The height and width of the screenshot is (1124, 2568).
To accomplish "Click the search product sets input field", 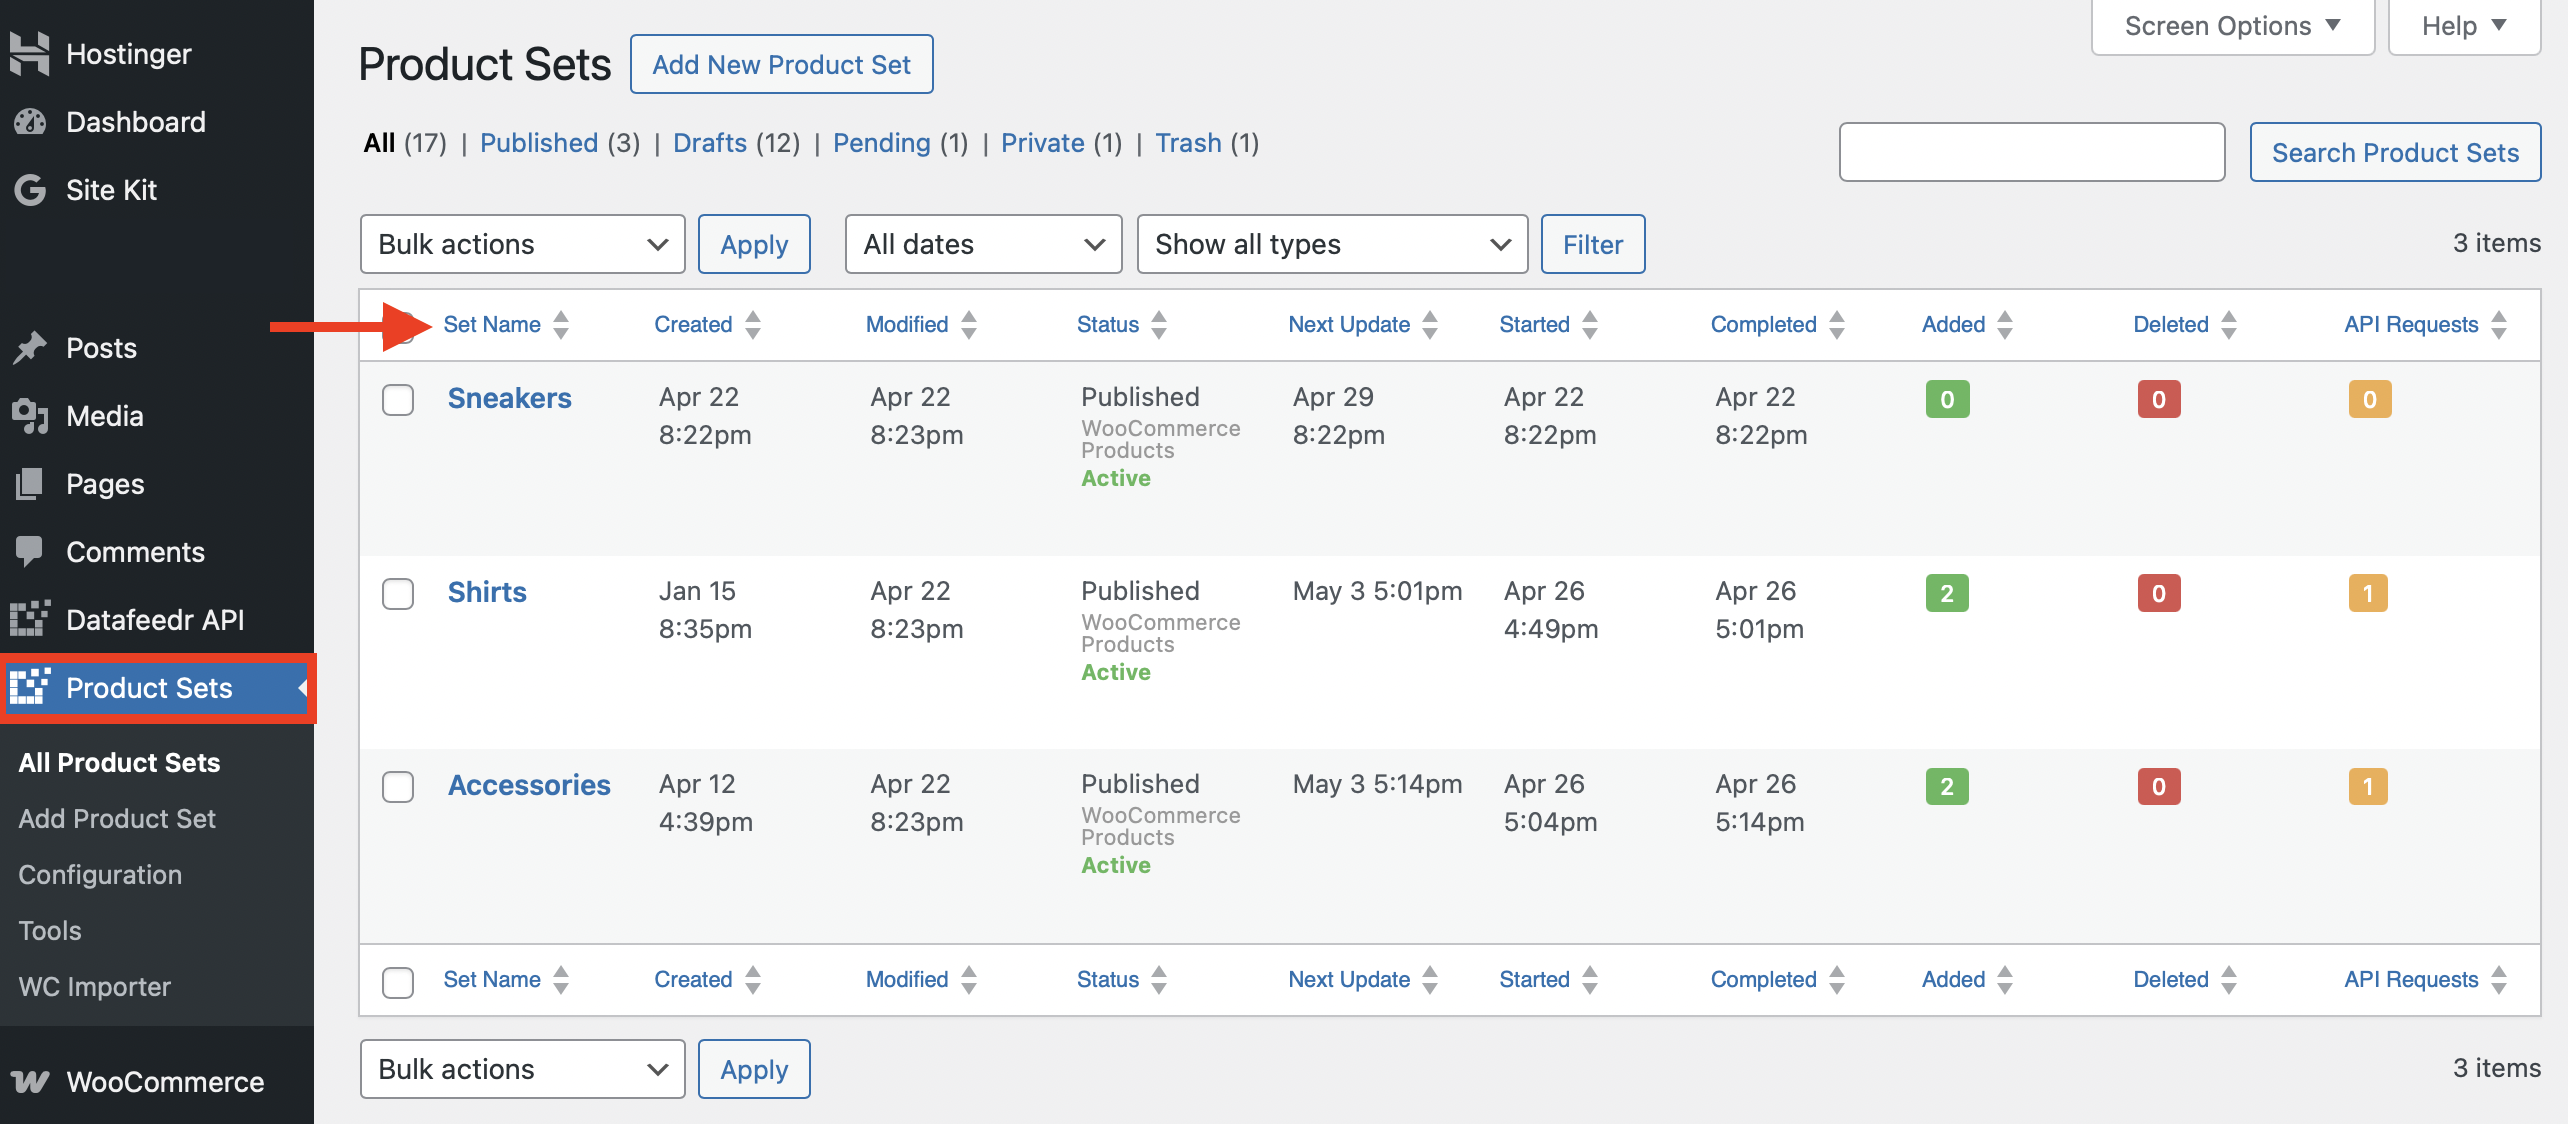I will [2032, 152].
